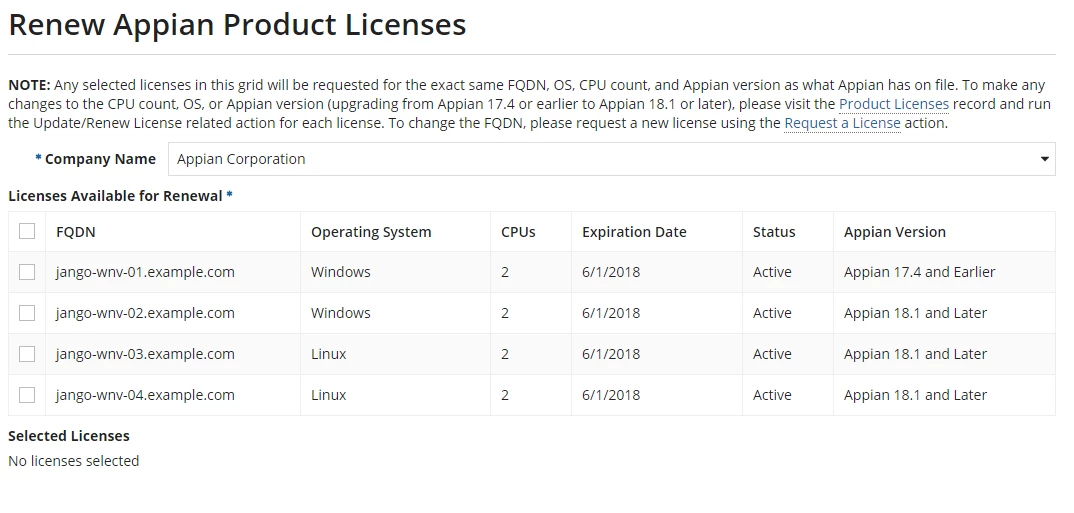The height and width of the screenshot is (513, 1074).
Task: Sort by the Status column header
Action: tap(774, 232)
